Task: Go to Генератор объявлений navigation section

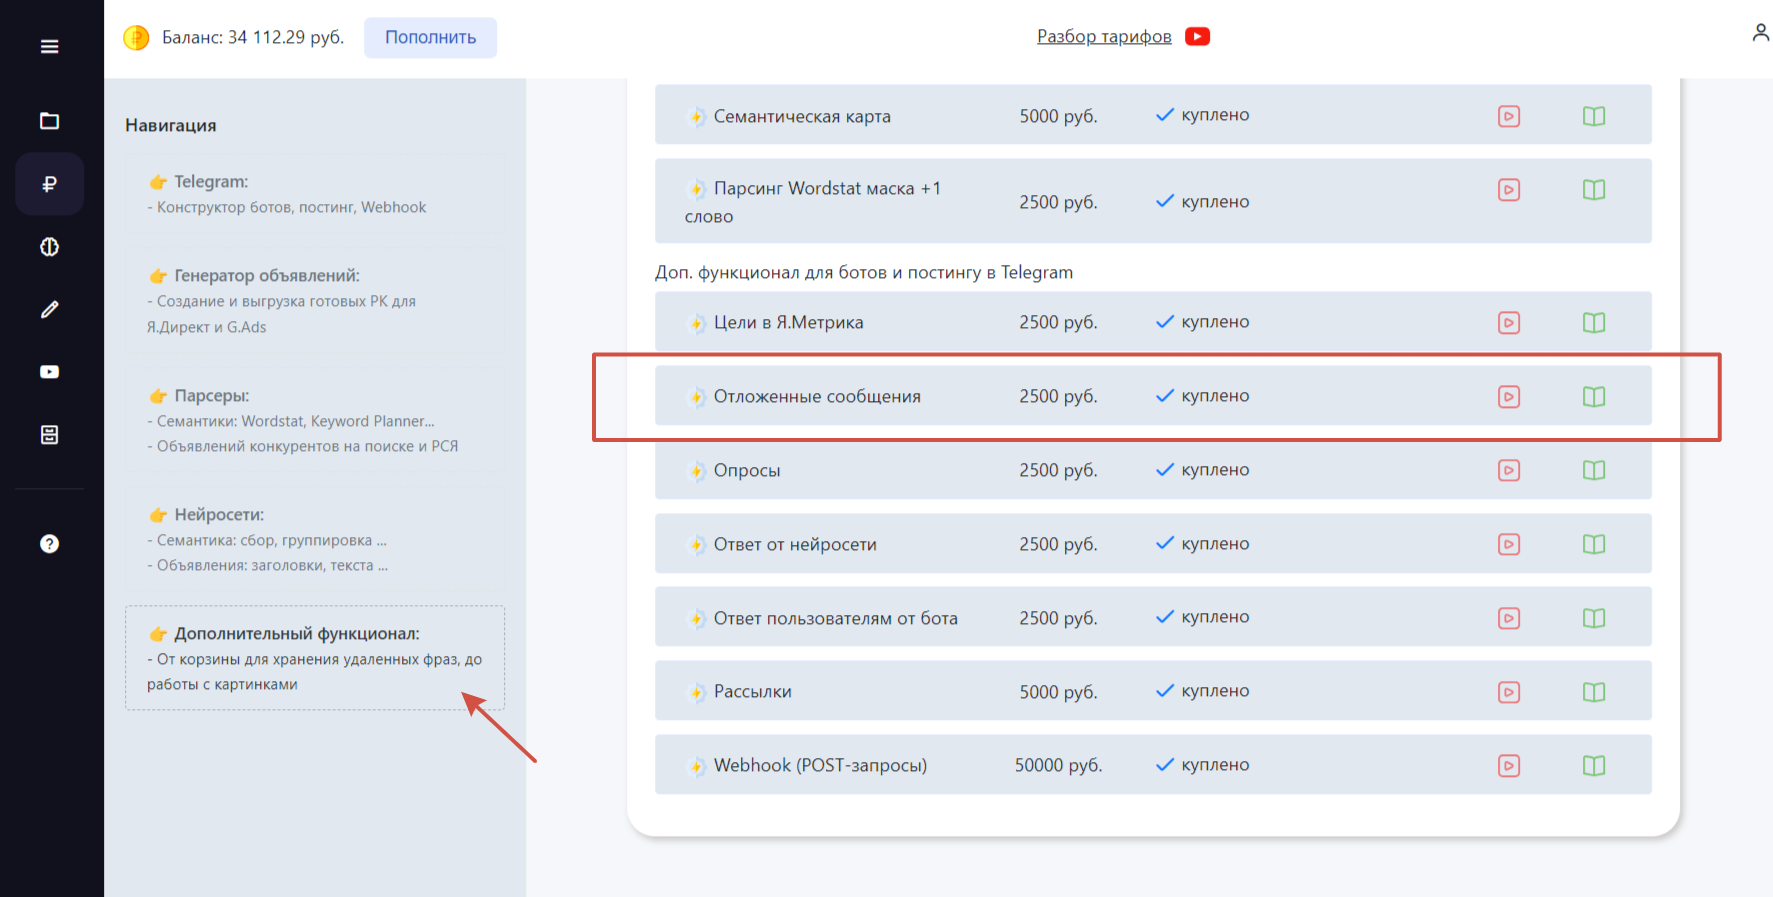Action: pos(315,300)
